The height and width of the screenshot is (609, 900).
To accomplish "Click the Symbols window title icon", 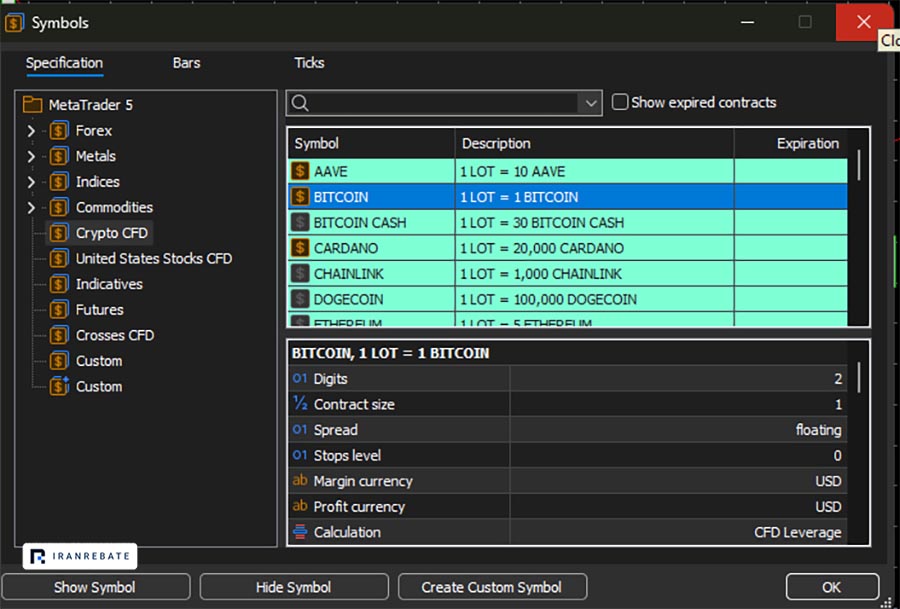I will [14, 23].
